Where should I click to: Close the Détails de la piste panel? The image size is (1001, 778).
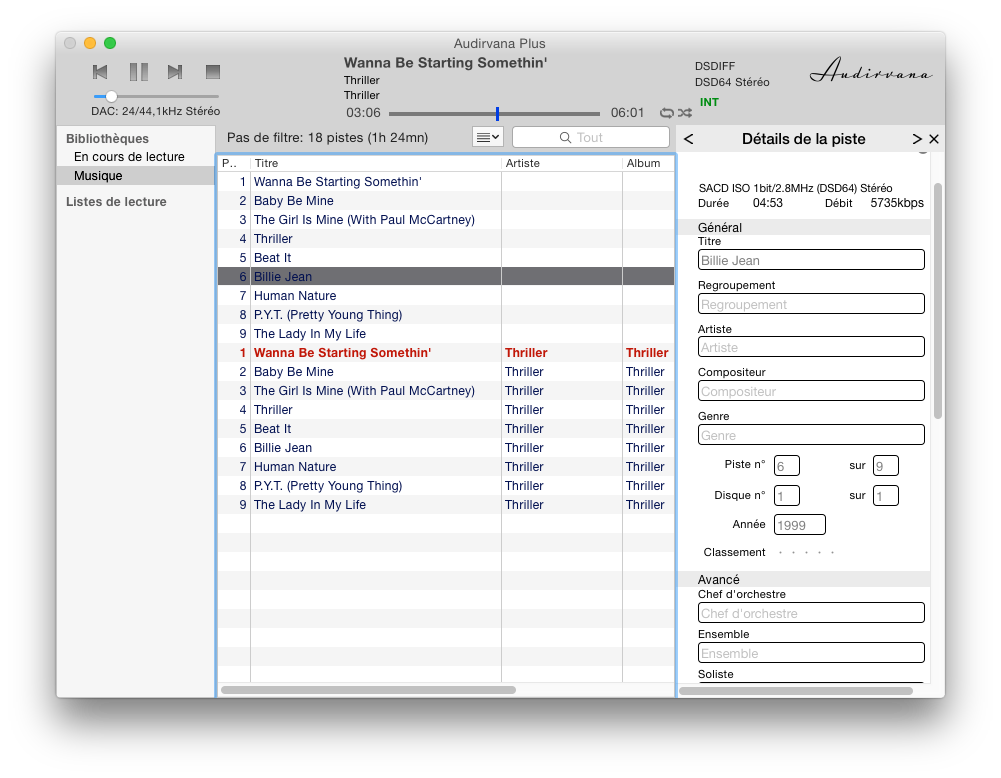coord(934,139)
